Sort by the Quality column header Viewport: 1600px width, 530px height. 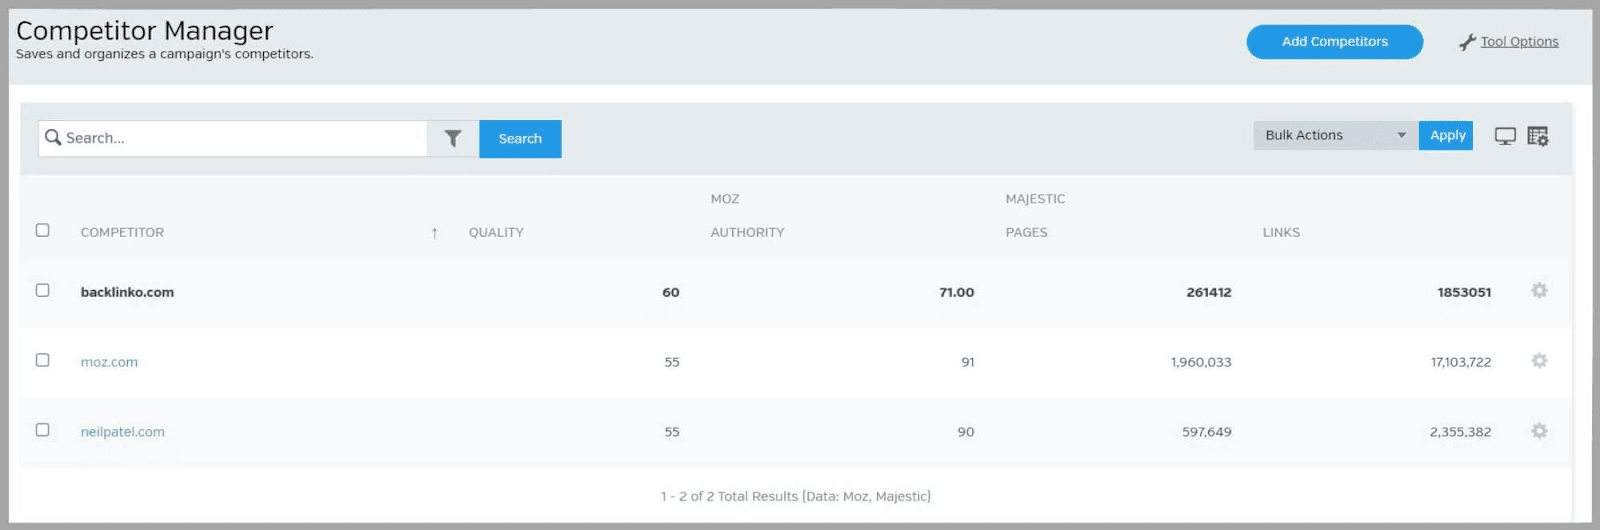point(496,233)
